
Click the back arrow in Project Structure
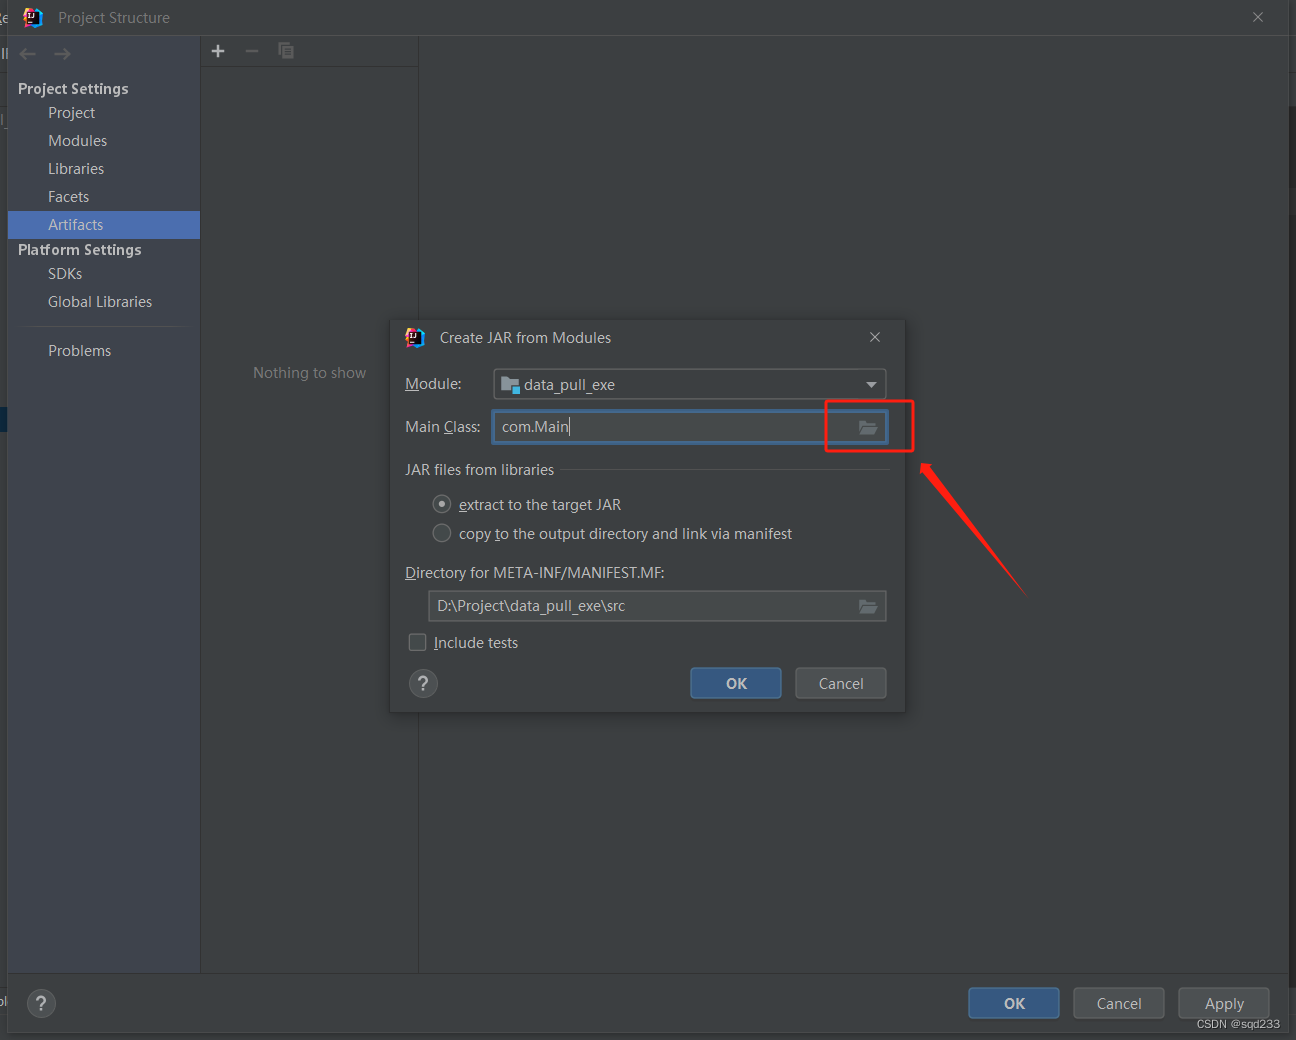pos(28,54)
